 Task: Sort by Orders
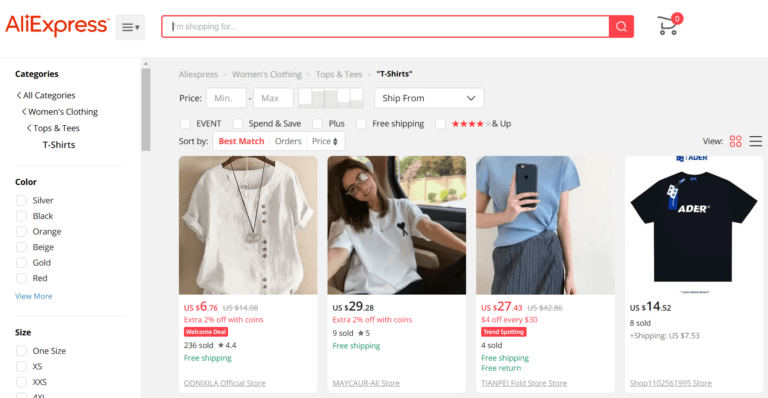click(288, 141)
